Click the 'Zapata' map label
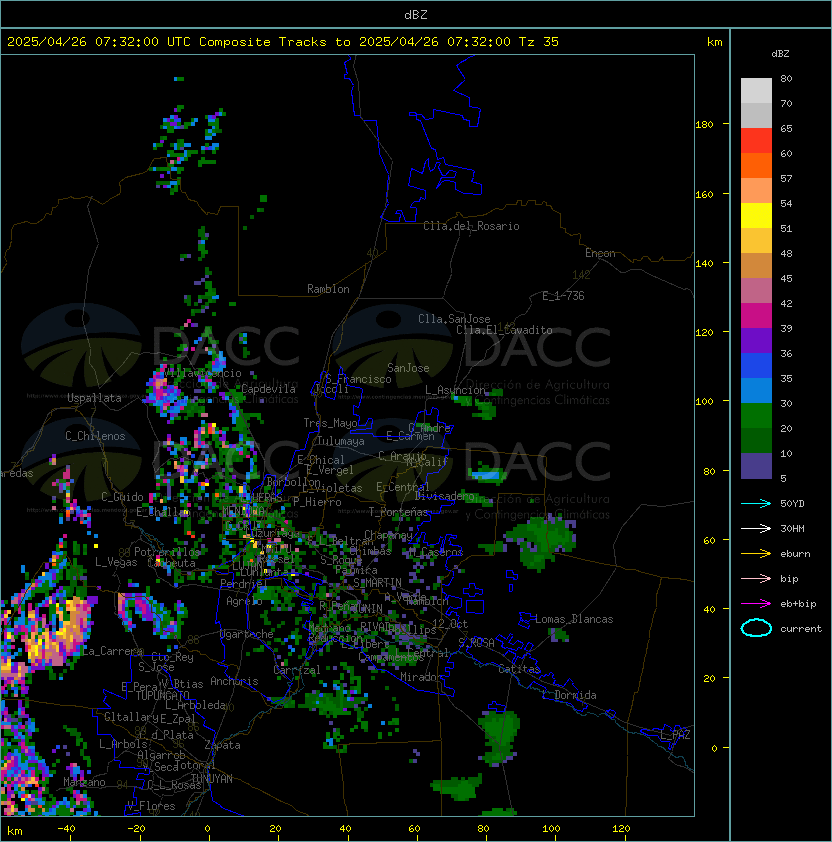This screenshot has width=832, height=842. 222,745
